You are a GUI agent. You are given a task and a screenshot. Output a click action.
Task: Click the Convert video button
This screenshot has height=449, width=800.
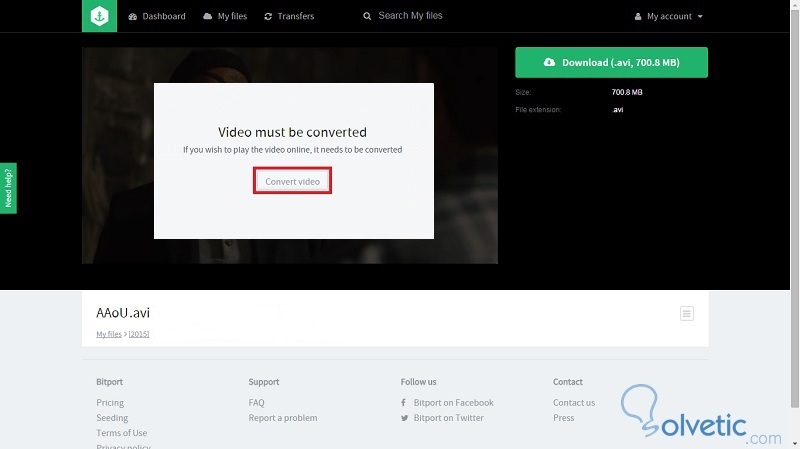tap(292, 181)
